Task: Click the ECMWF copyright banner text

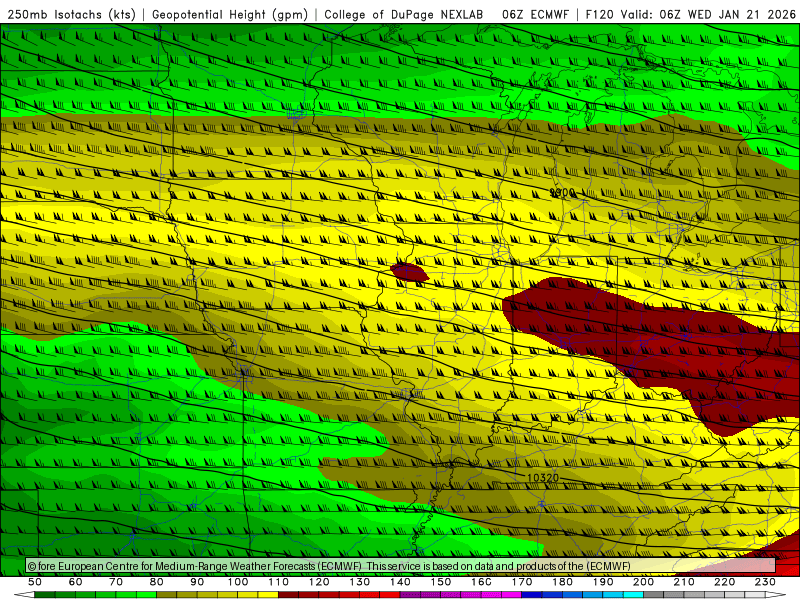Action: tap(329, 566)
